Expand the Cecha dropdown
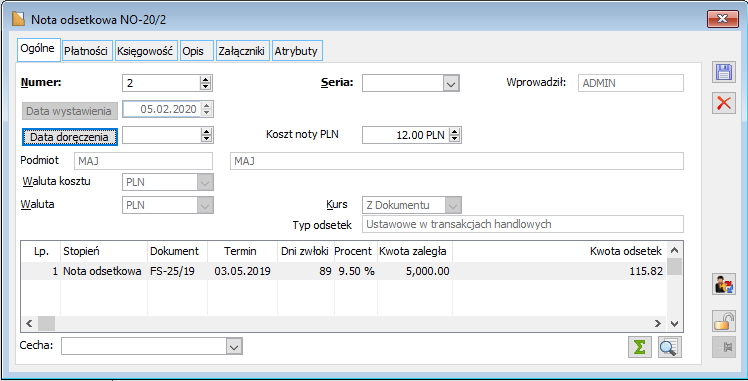748x381 pixels. coord(234,347)
